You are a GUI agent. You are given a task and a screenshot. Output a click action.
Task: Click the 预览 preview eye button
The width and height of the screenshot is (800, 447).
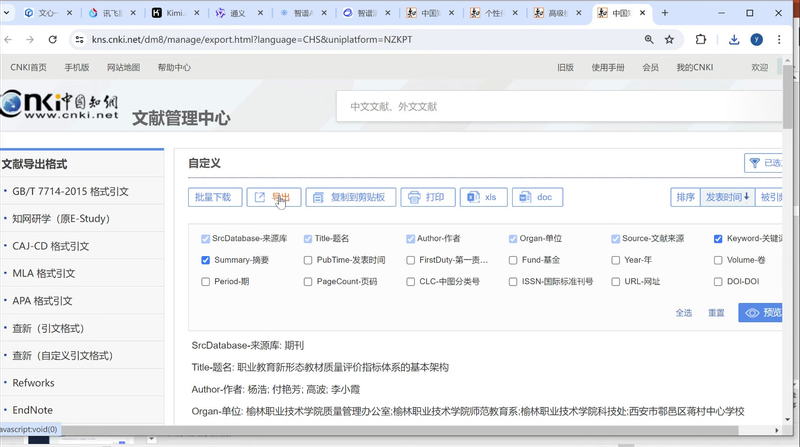point(762,313)
